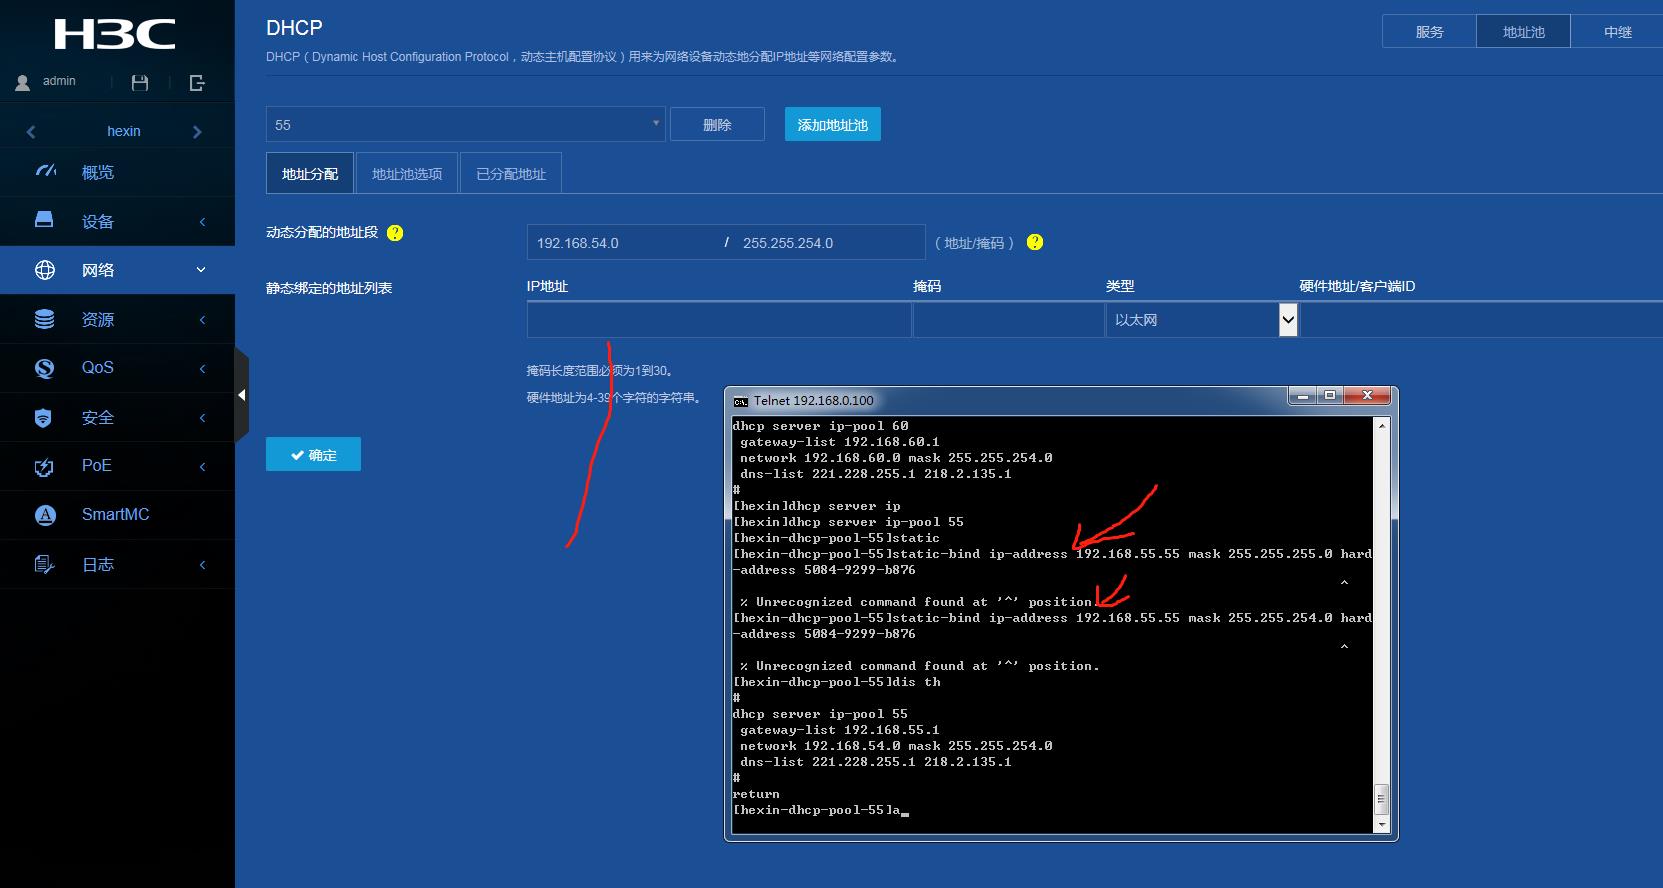Click the QoS sidebar icon

pyautogui.click(x=45, y=368)
